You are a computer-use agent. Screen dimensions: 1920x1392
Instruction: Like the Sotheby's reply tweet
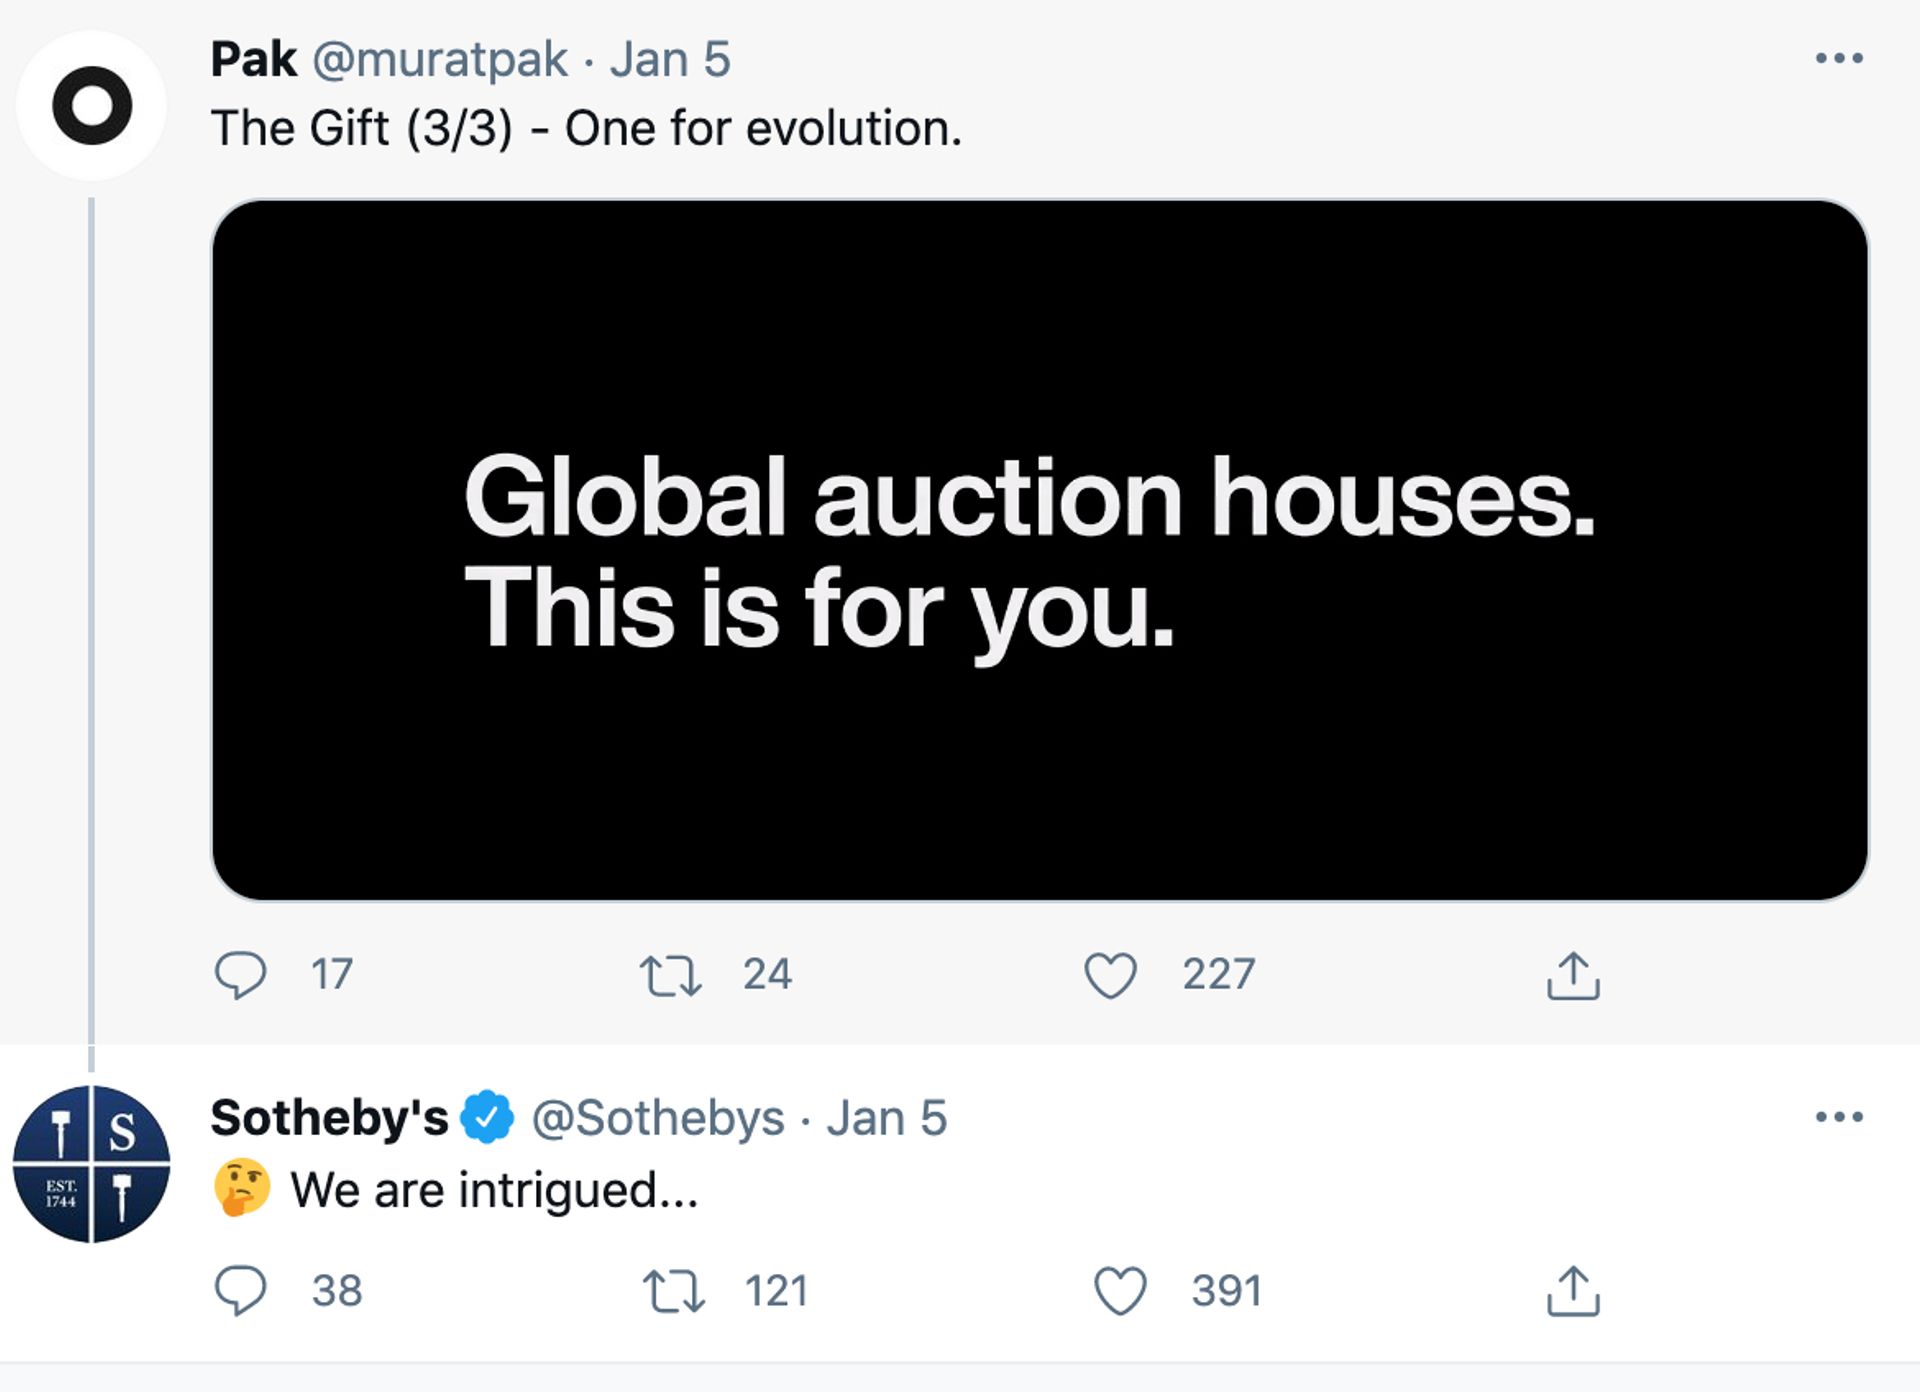click(x=1120, y=1290)
